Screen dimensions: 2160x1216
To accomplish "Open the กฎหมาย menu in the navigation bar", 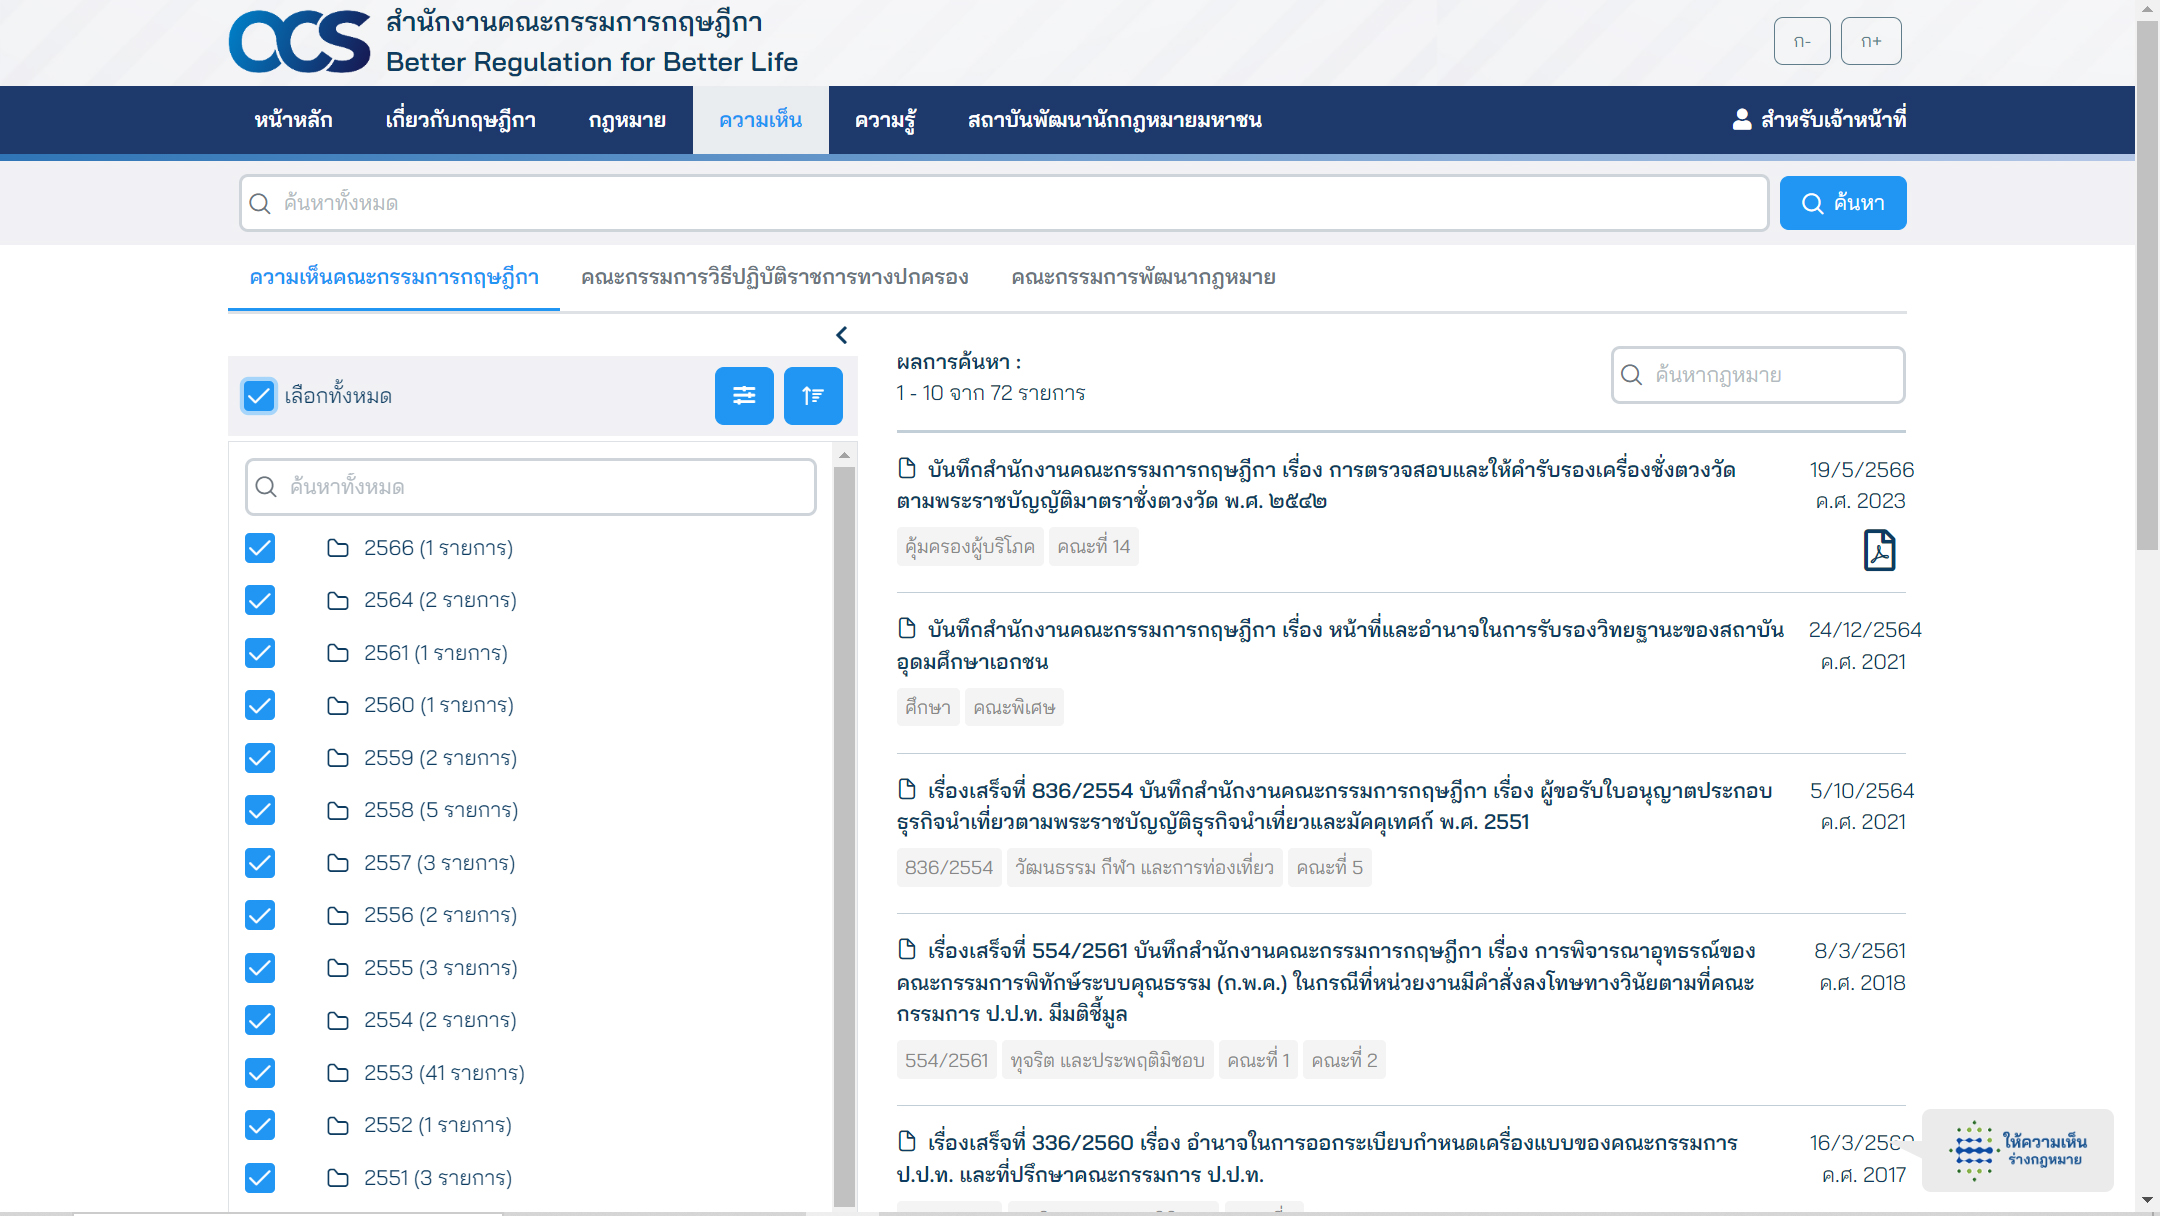I will 627,120.
